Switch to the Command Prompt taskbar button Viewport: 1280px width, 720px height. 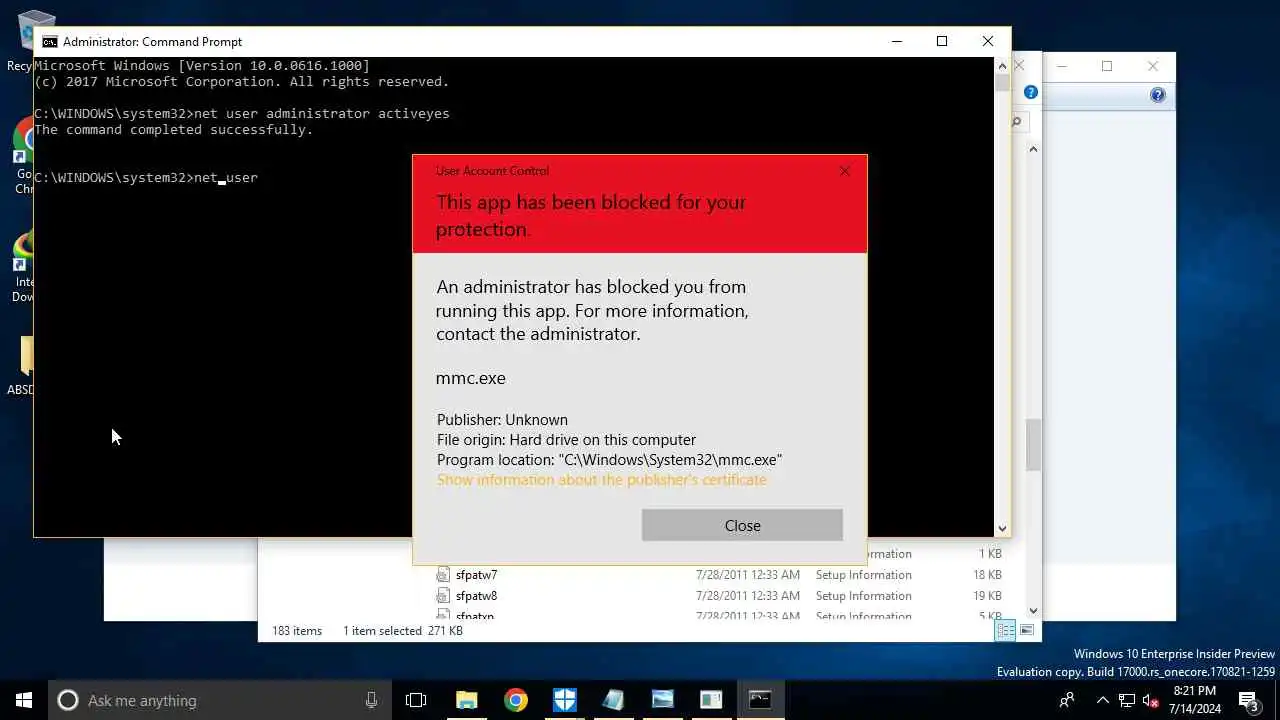click(760, 700)
